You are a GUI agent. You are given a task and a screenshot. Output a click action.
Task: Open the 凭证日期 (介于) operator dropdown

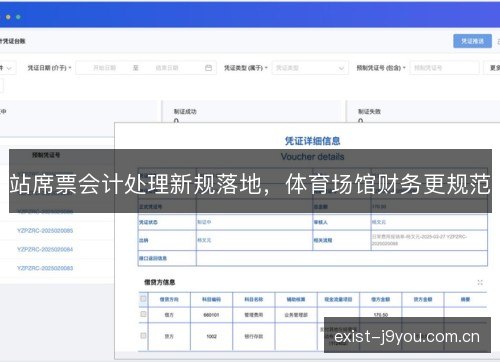[50, 68]
